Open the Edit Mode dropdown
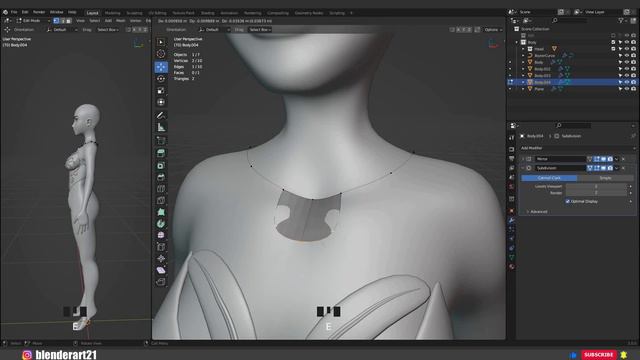Image resolution: width=640 pixels, height=360 pixels. 33,20
